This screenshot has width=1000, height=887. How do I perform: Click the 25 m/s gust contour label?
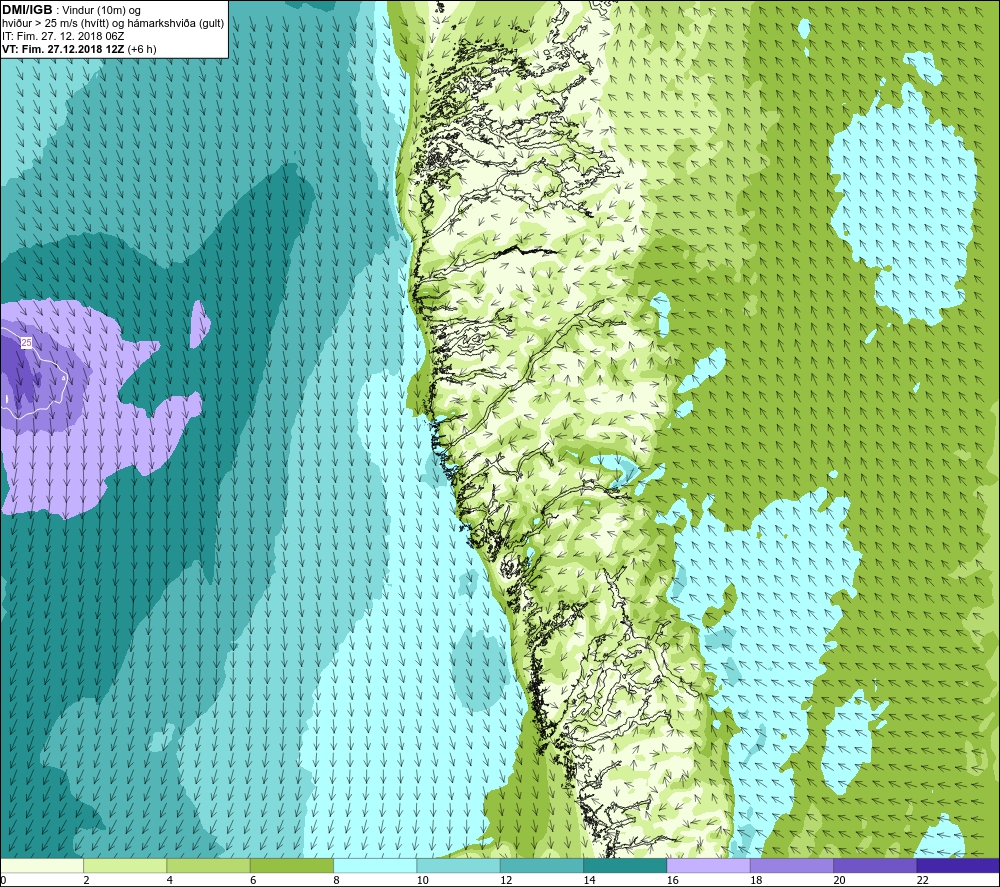[x=26, y=343]
